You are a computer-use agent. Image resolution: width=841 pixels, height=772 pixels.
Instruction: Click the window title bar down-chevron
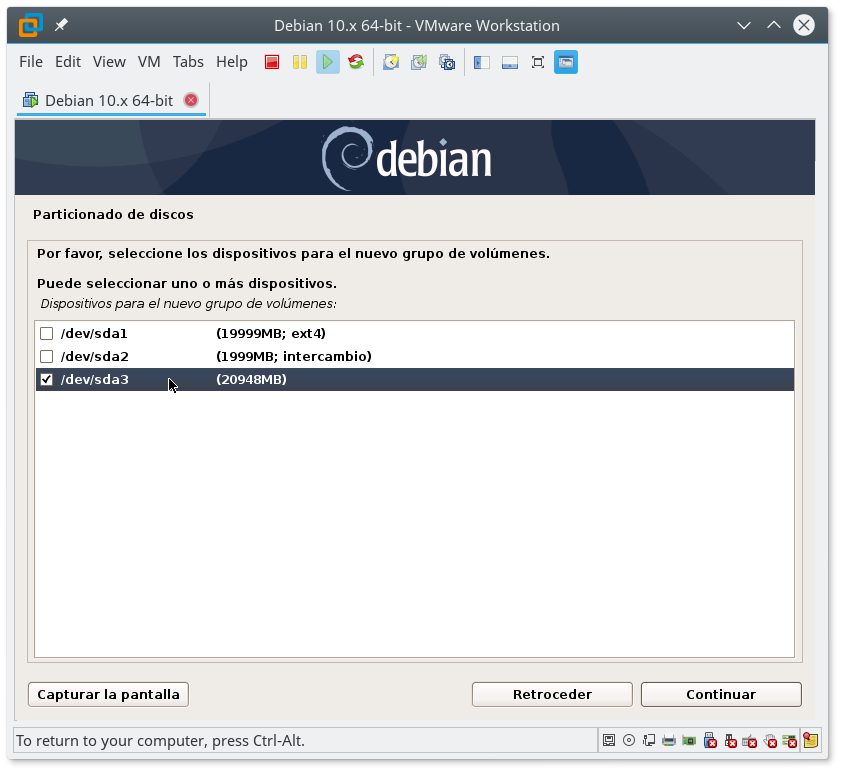coord(744,25)
